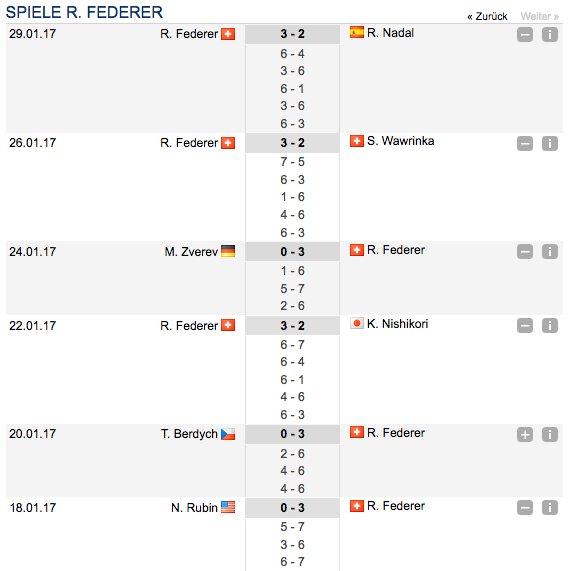This screenshot has width=572, height=571.
Task: Open S. Wawrinka player link
Action: pyautogui.click(x=401, y=141)
